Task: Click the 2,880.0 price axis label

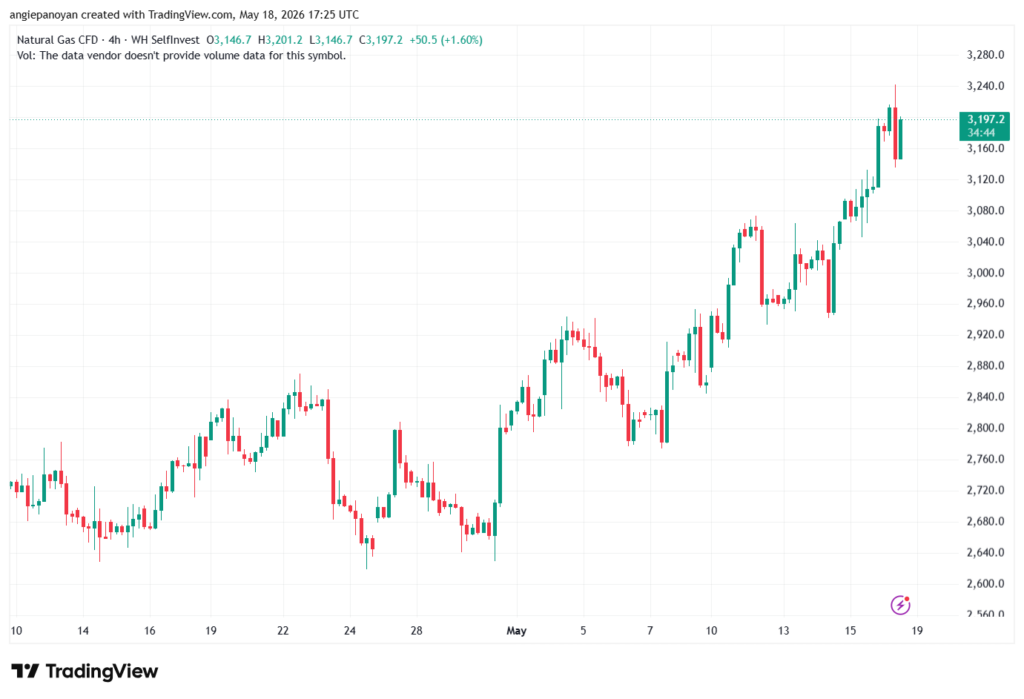Action: tap(985, 366)
